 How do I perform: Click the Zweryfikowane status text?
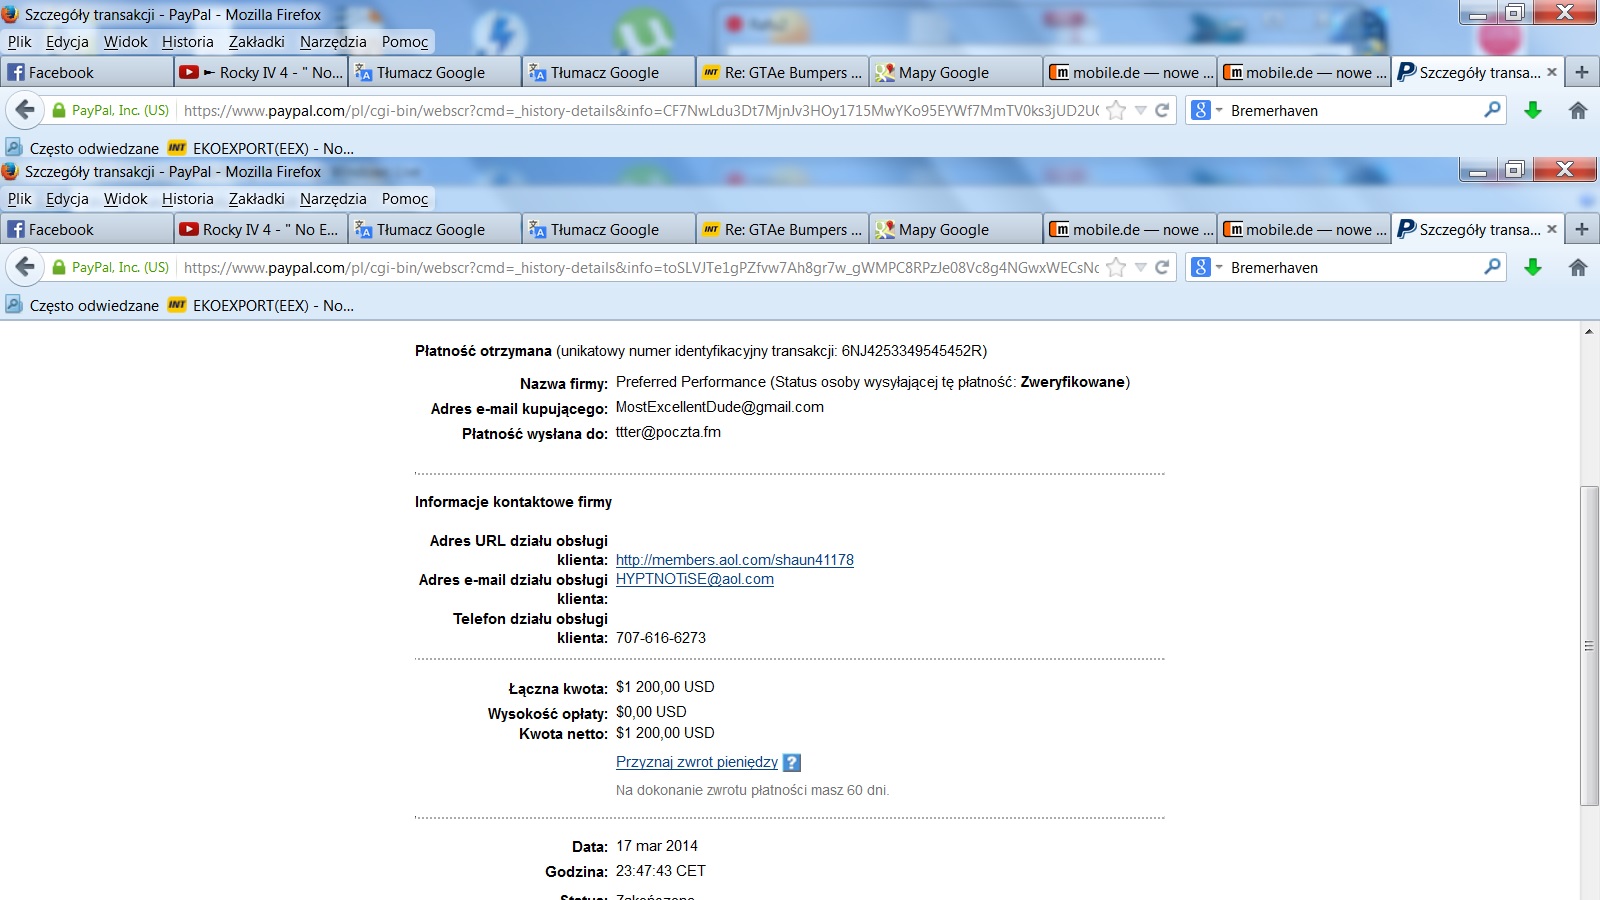click(1073, 382)
